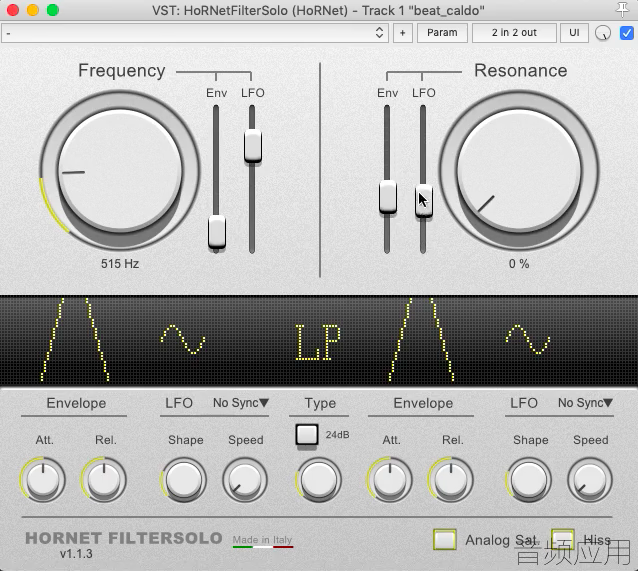The height and width of the screenshot is (571, 638).
Task: Click the frequency LFO Speed knob
Action: click(245, 479)
